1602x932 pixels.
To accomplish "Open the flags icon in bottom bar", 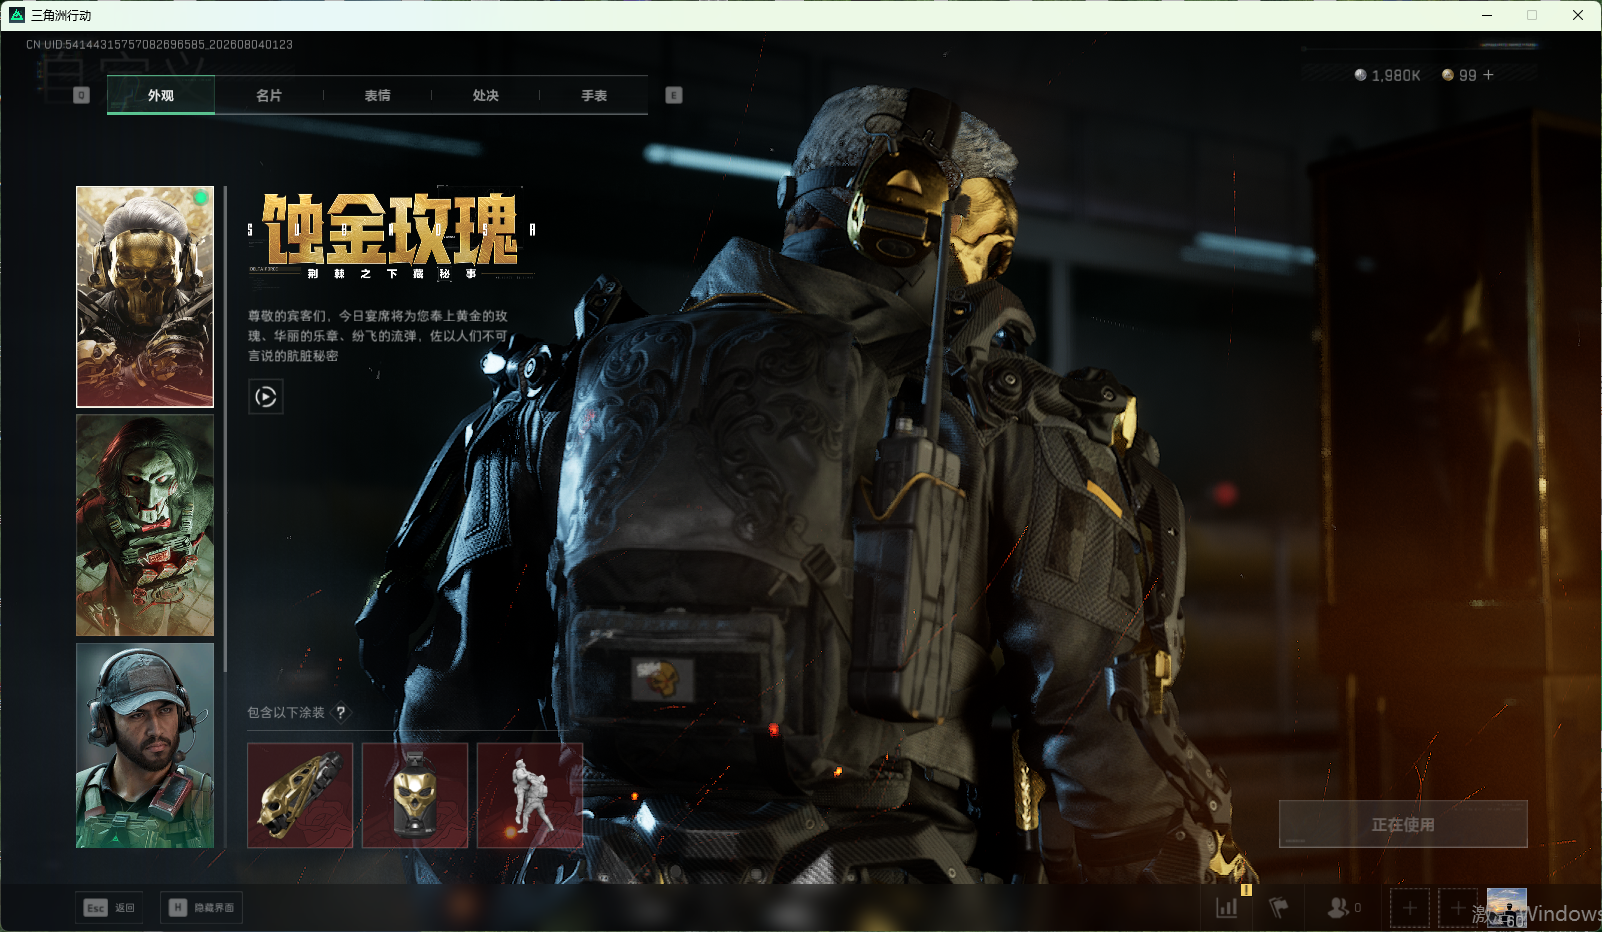I will tap(1279, 907).
